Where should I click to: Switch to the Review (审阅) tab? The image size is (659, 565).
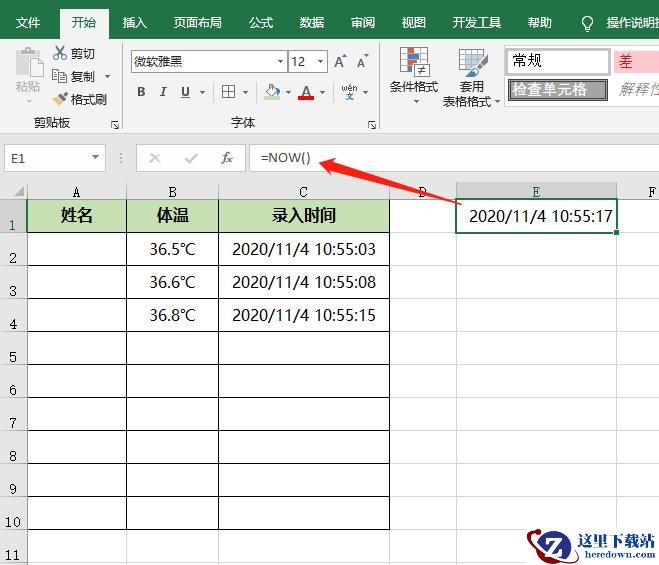363,23
